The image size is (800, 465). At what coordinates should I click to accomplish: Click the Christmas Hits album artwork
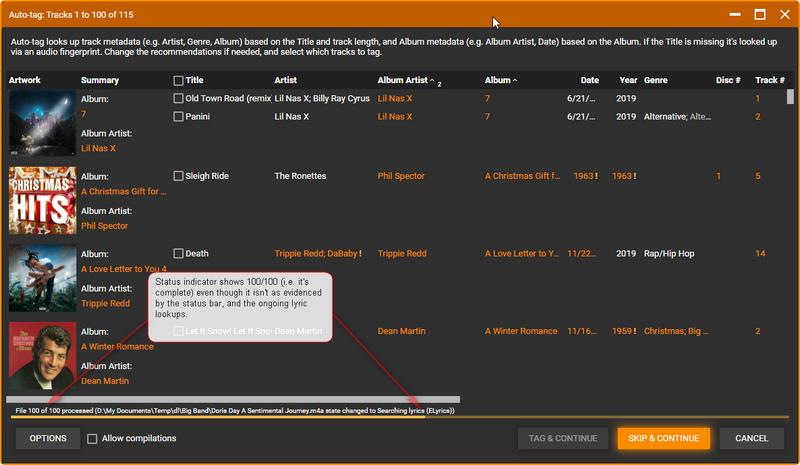point(42,200)
